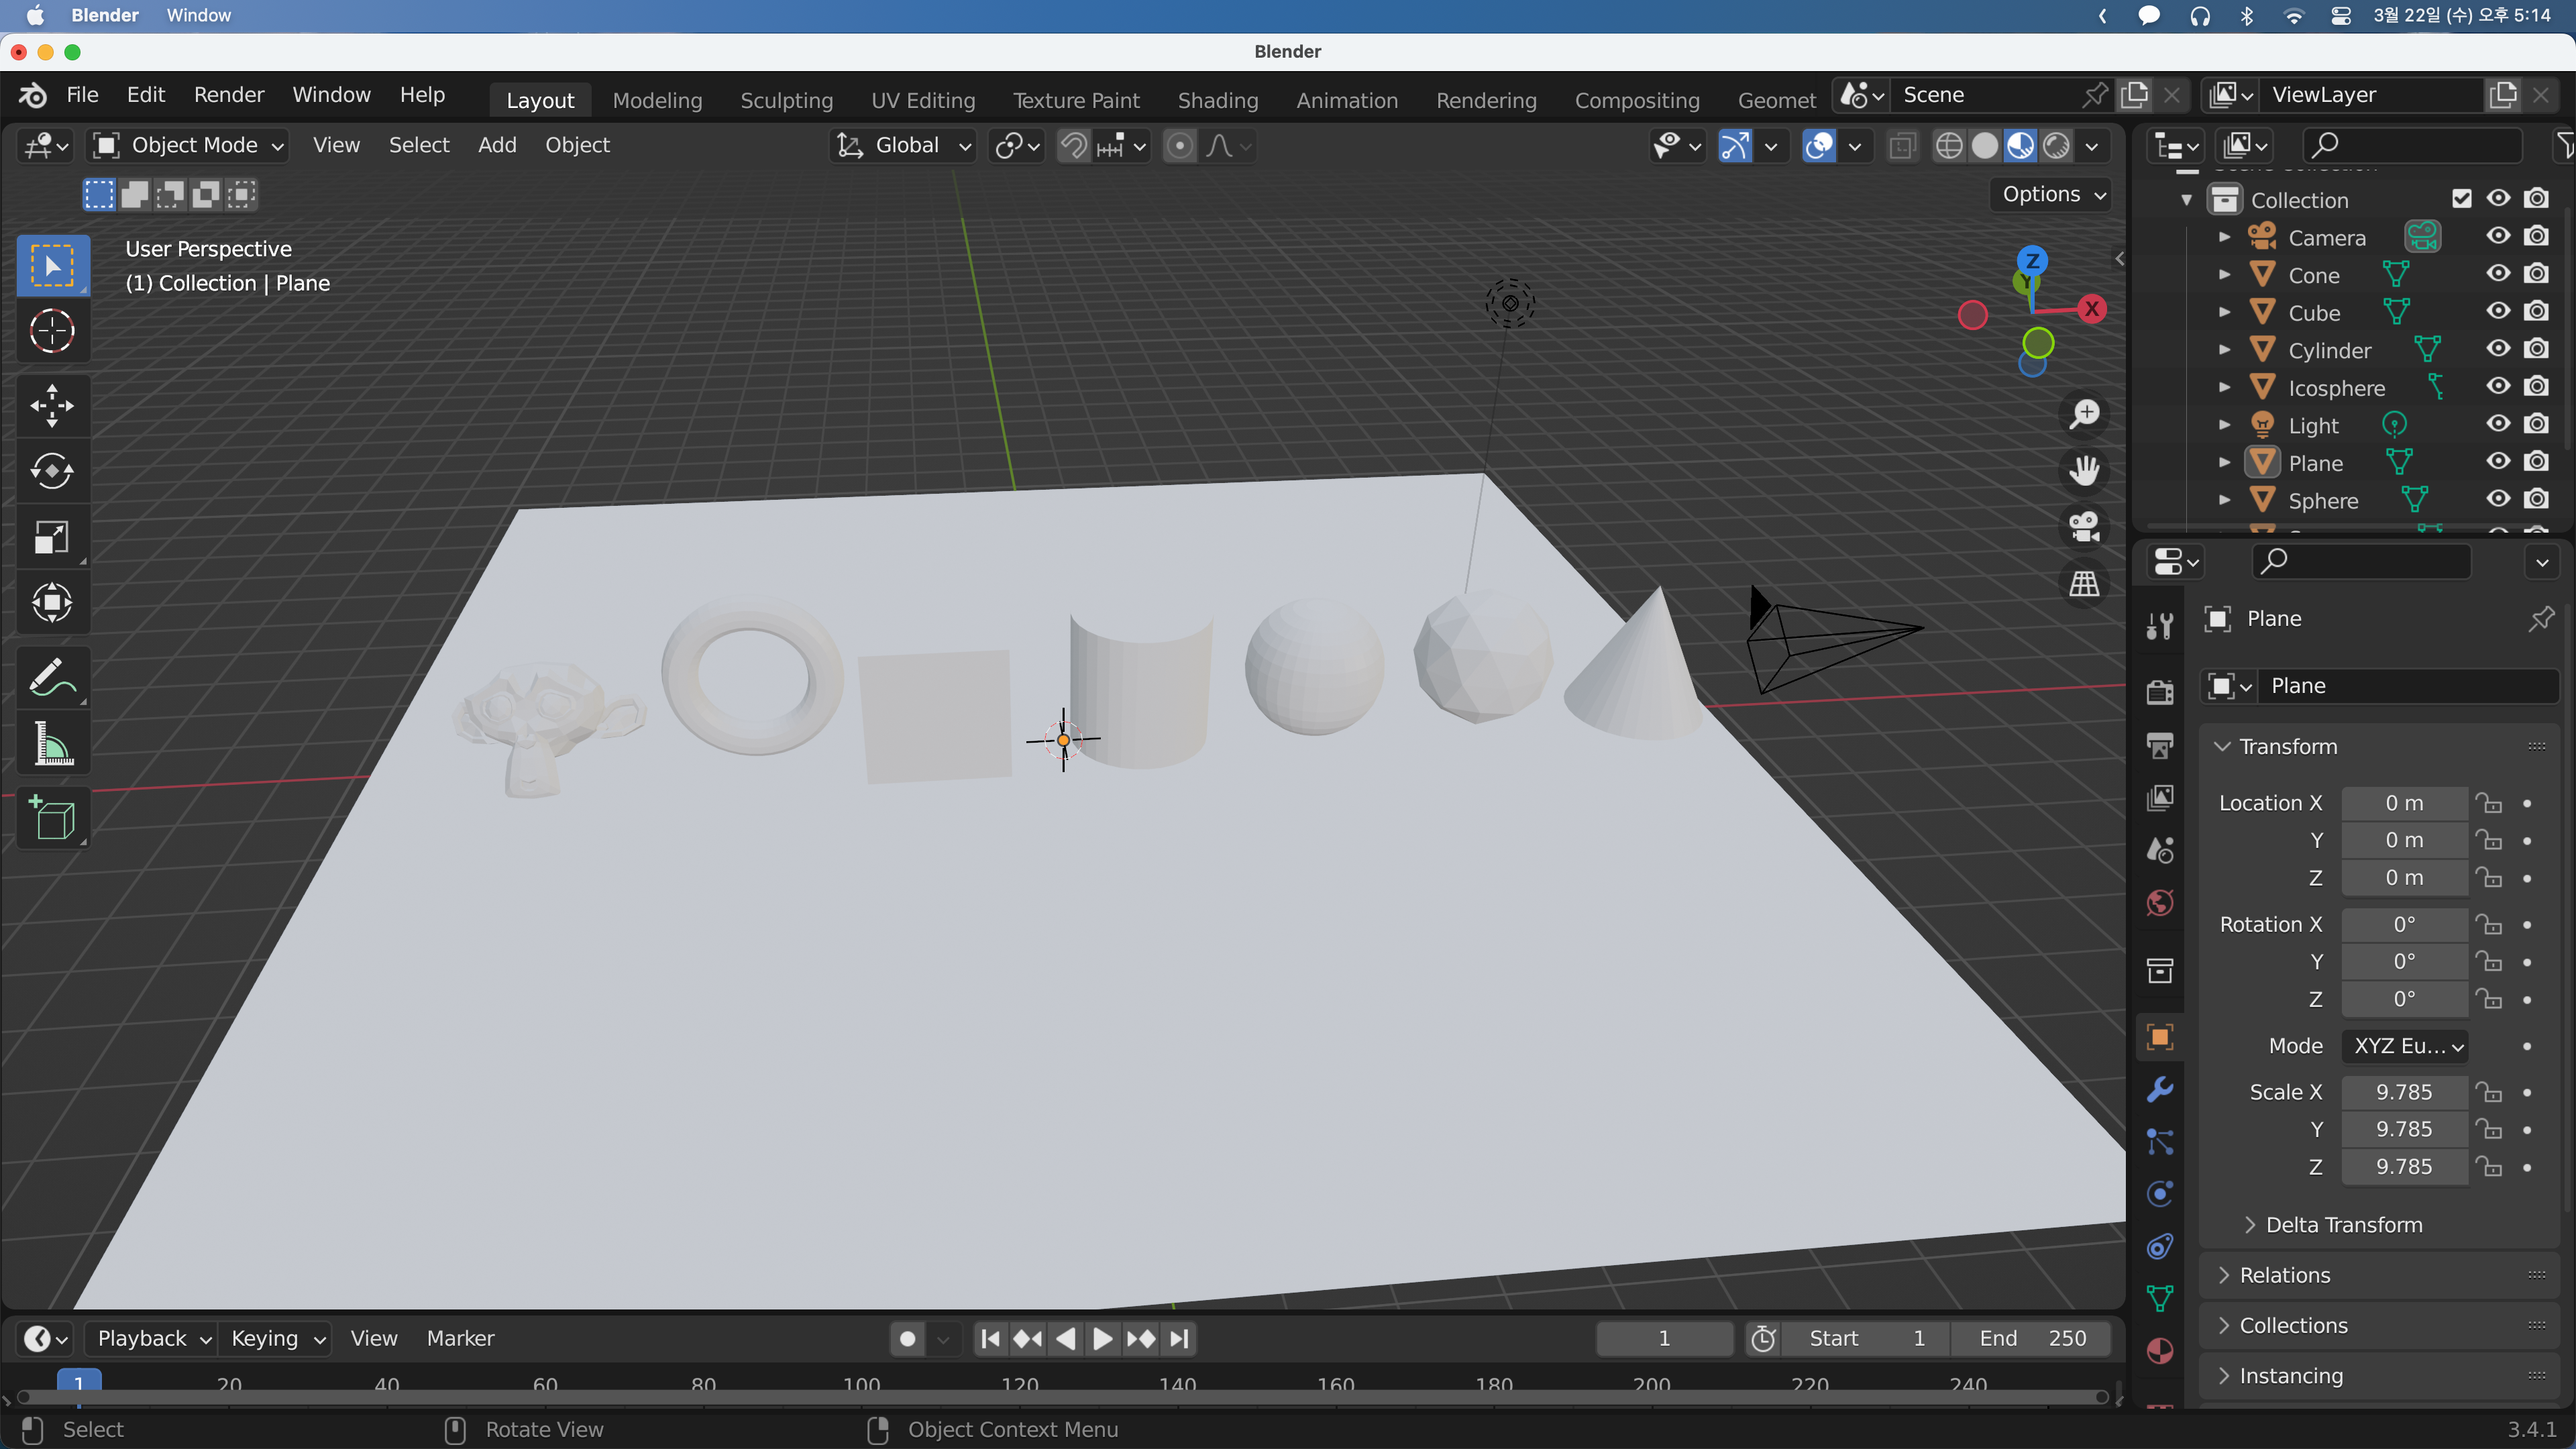
Task: Switch to the Modeling workspace tab
Action: click(657, 100)
